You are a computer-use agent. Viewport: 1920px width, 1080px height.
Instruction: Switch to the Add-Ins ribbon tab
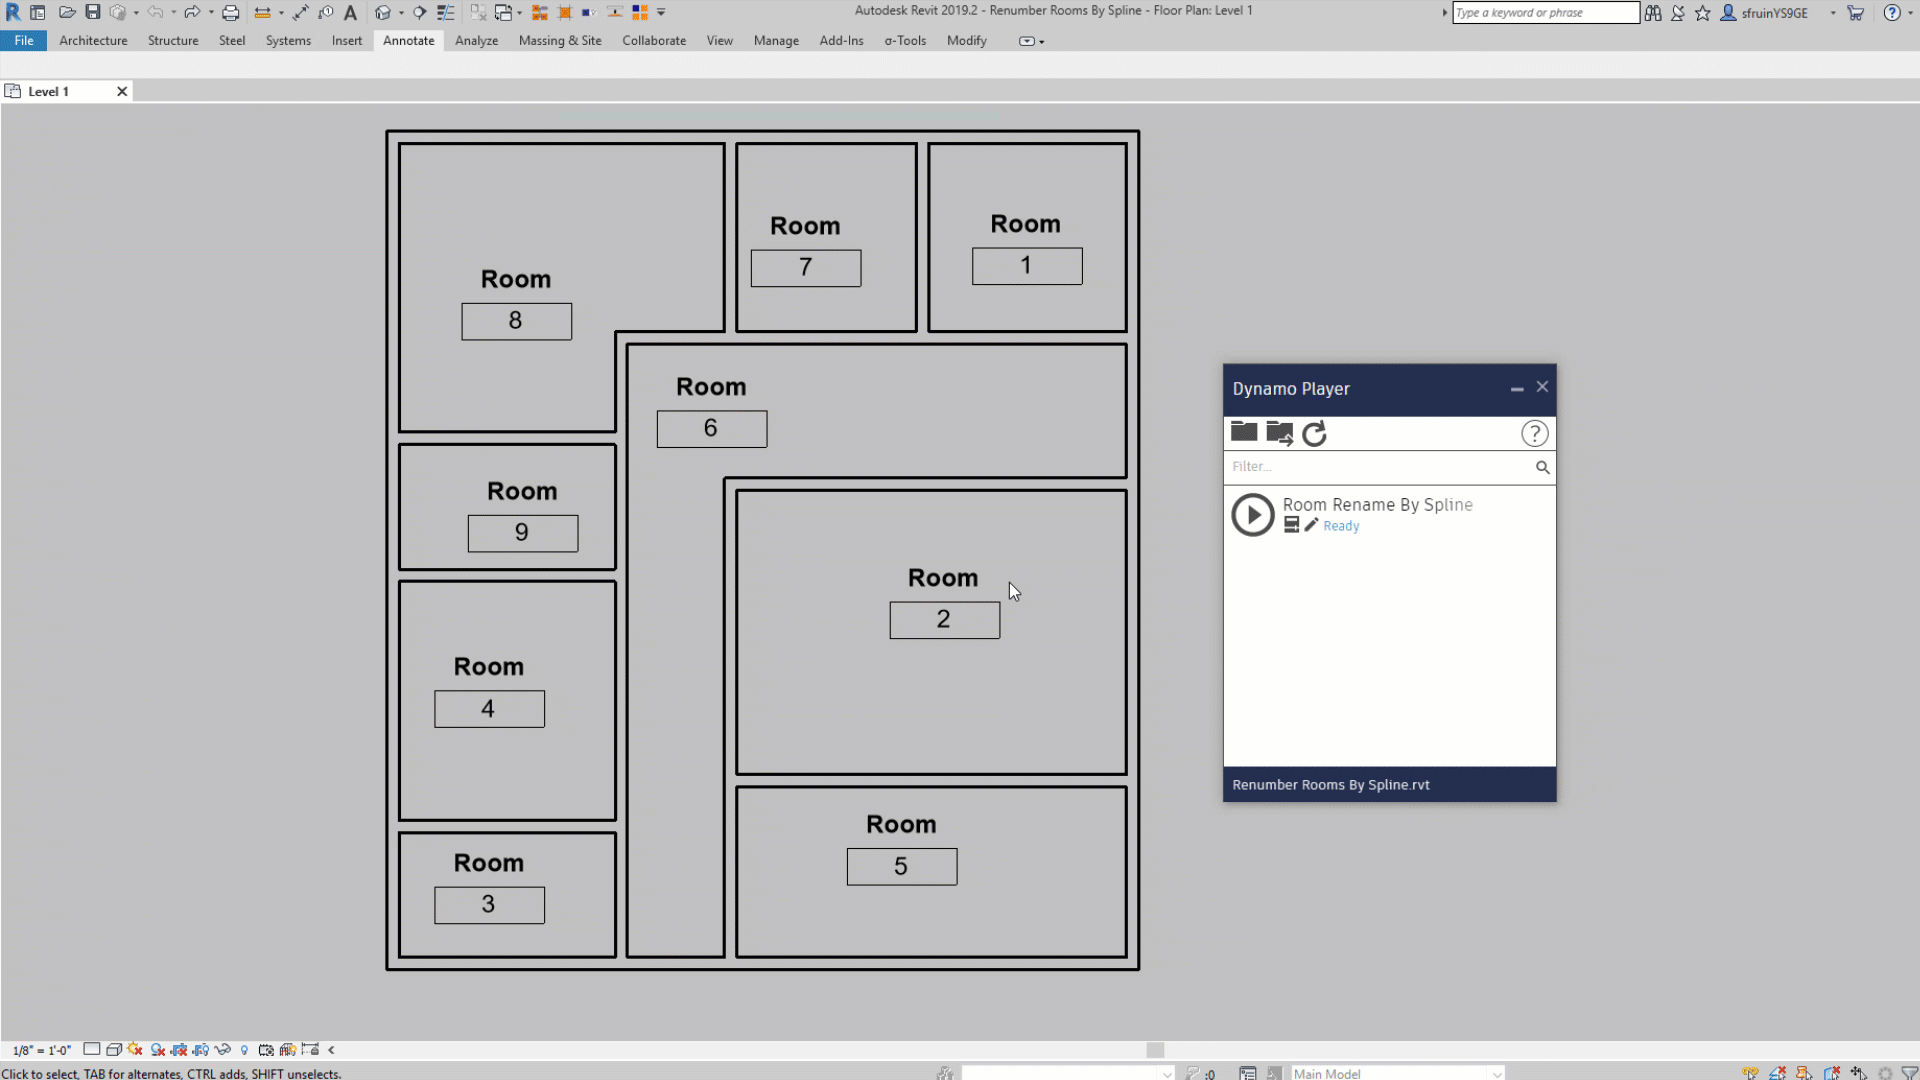[x=841, y=41]
